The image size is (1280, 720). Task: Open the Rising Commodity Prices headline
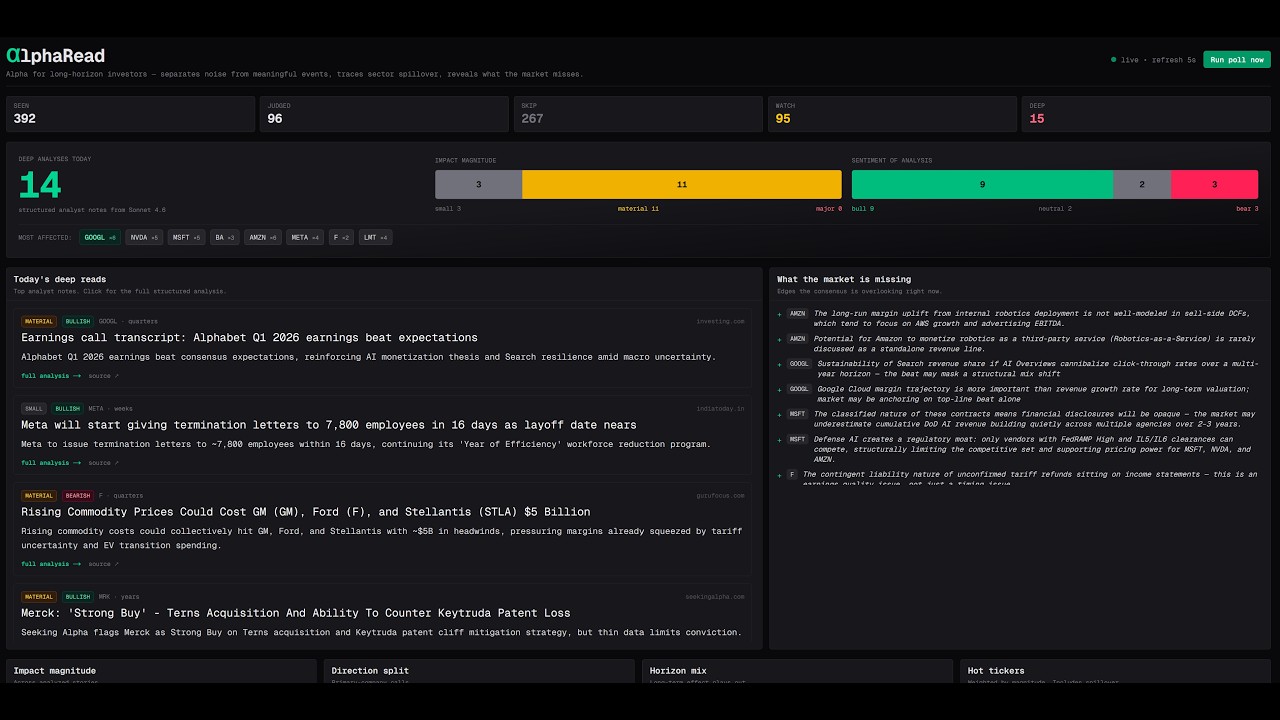306,512
